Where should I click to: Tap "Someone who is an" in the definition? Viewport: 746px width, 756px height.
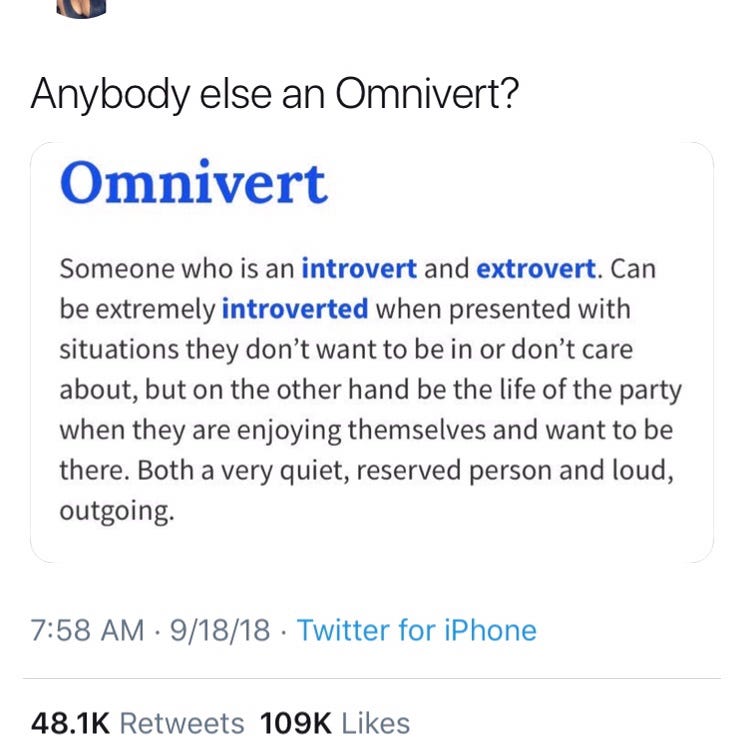click(177, 269)
